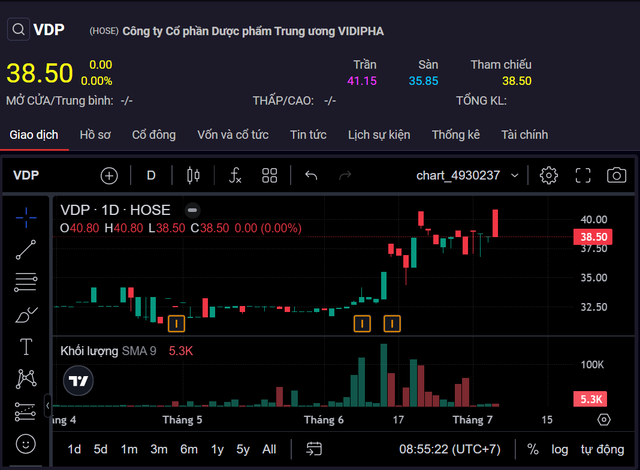Select the brush drawing tool
This screenshot has height=470, width=640.
pos(26,315)
